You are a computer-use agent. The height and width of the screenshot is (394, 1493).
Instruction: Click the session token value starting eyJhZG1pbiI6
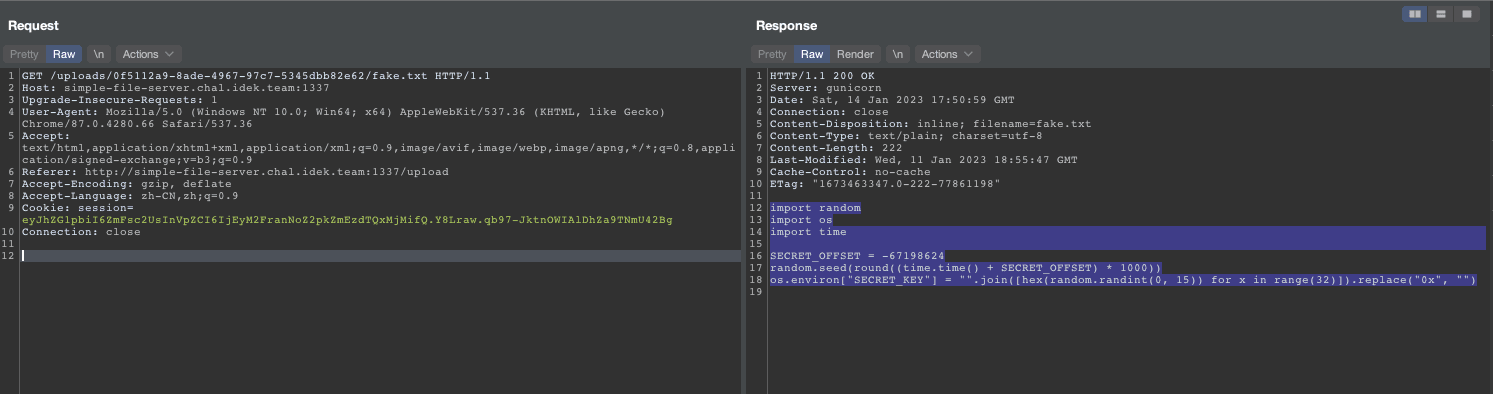[347, 220]
